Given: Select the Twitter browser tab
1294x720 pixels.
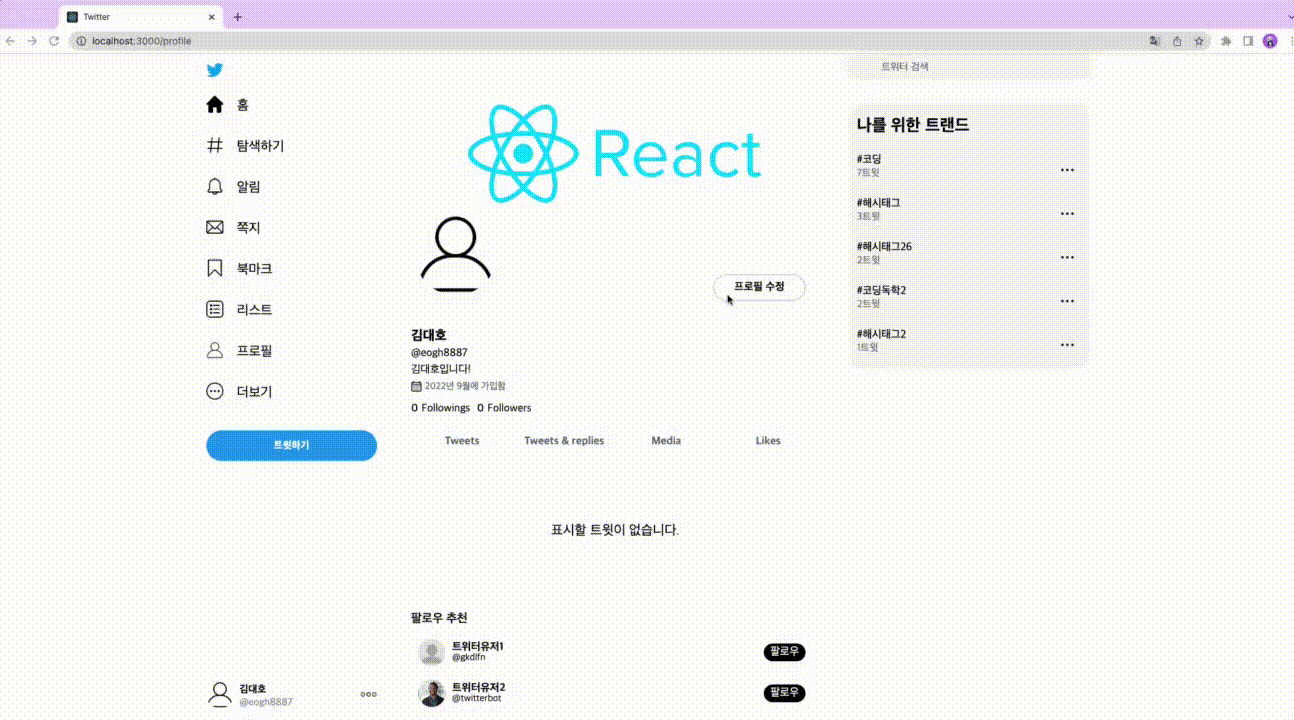Looking at the screenshot, I should (x=142, y=17).
